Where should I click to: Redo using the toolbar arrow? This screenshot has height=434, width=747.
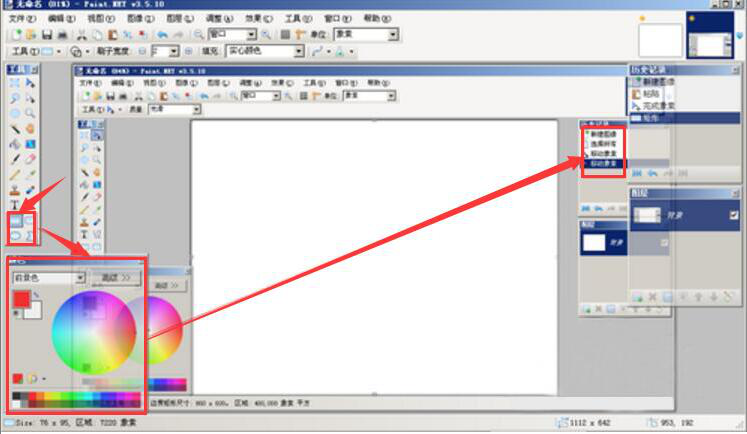[x=178, y=34]
